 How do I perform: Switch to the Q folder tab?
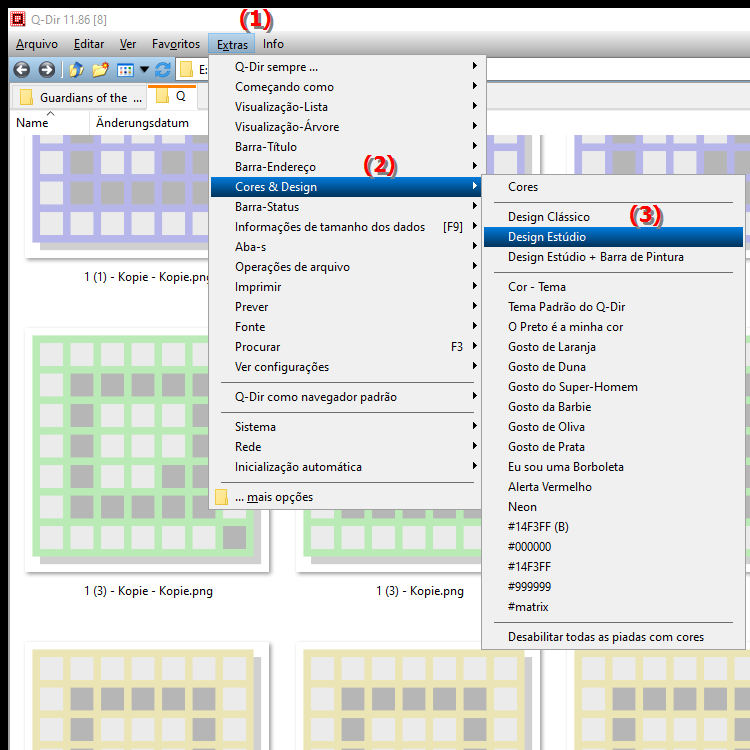[172, 96]
